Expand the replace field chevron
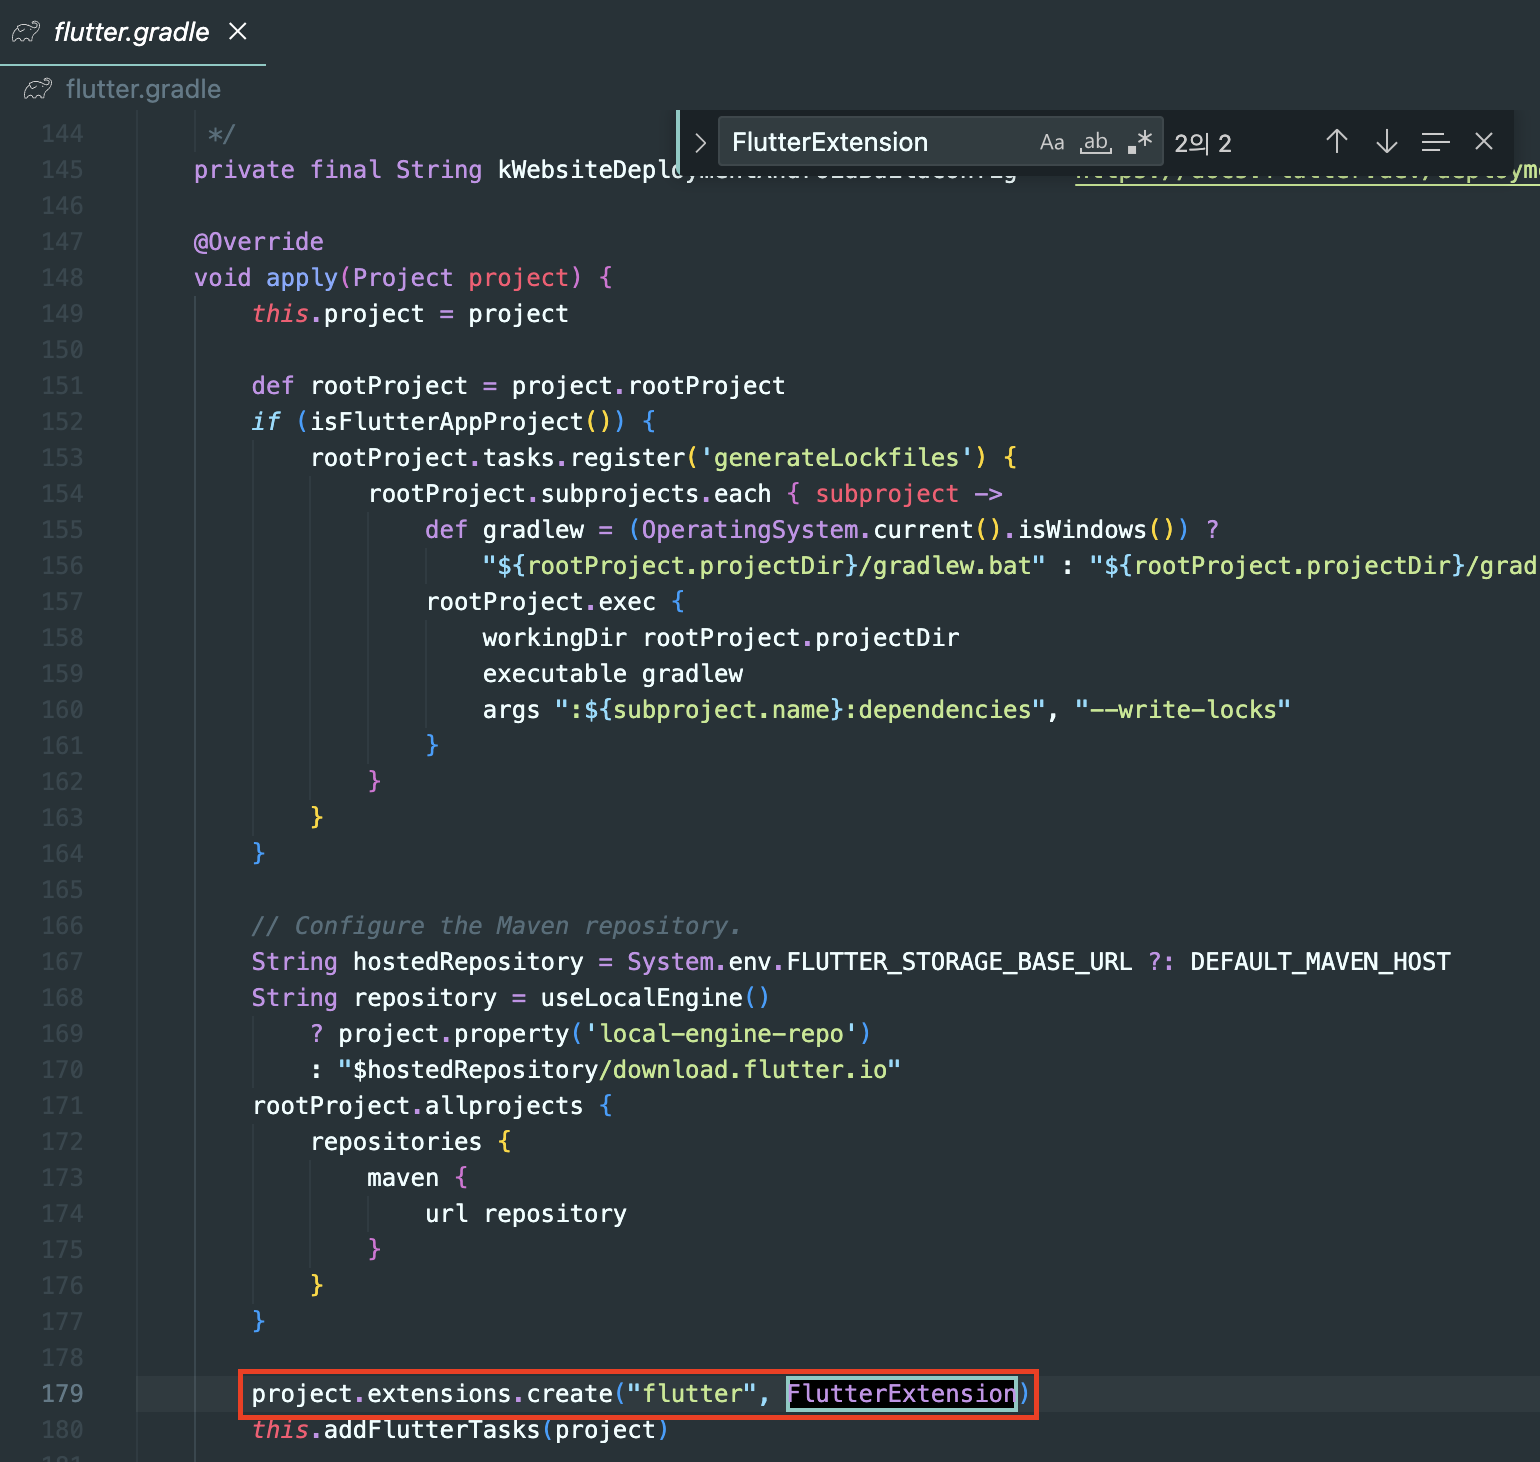 click(x=700, y=142)
